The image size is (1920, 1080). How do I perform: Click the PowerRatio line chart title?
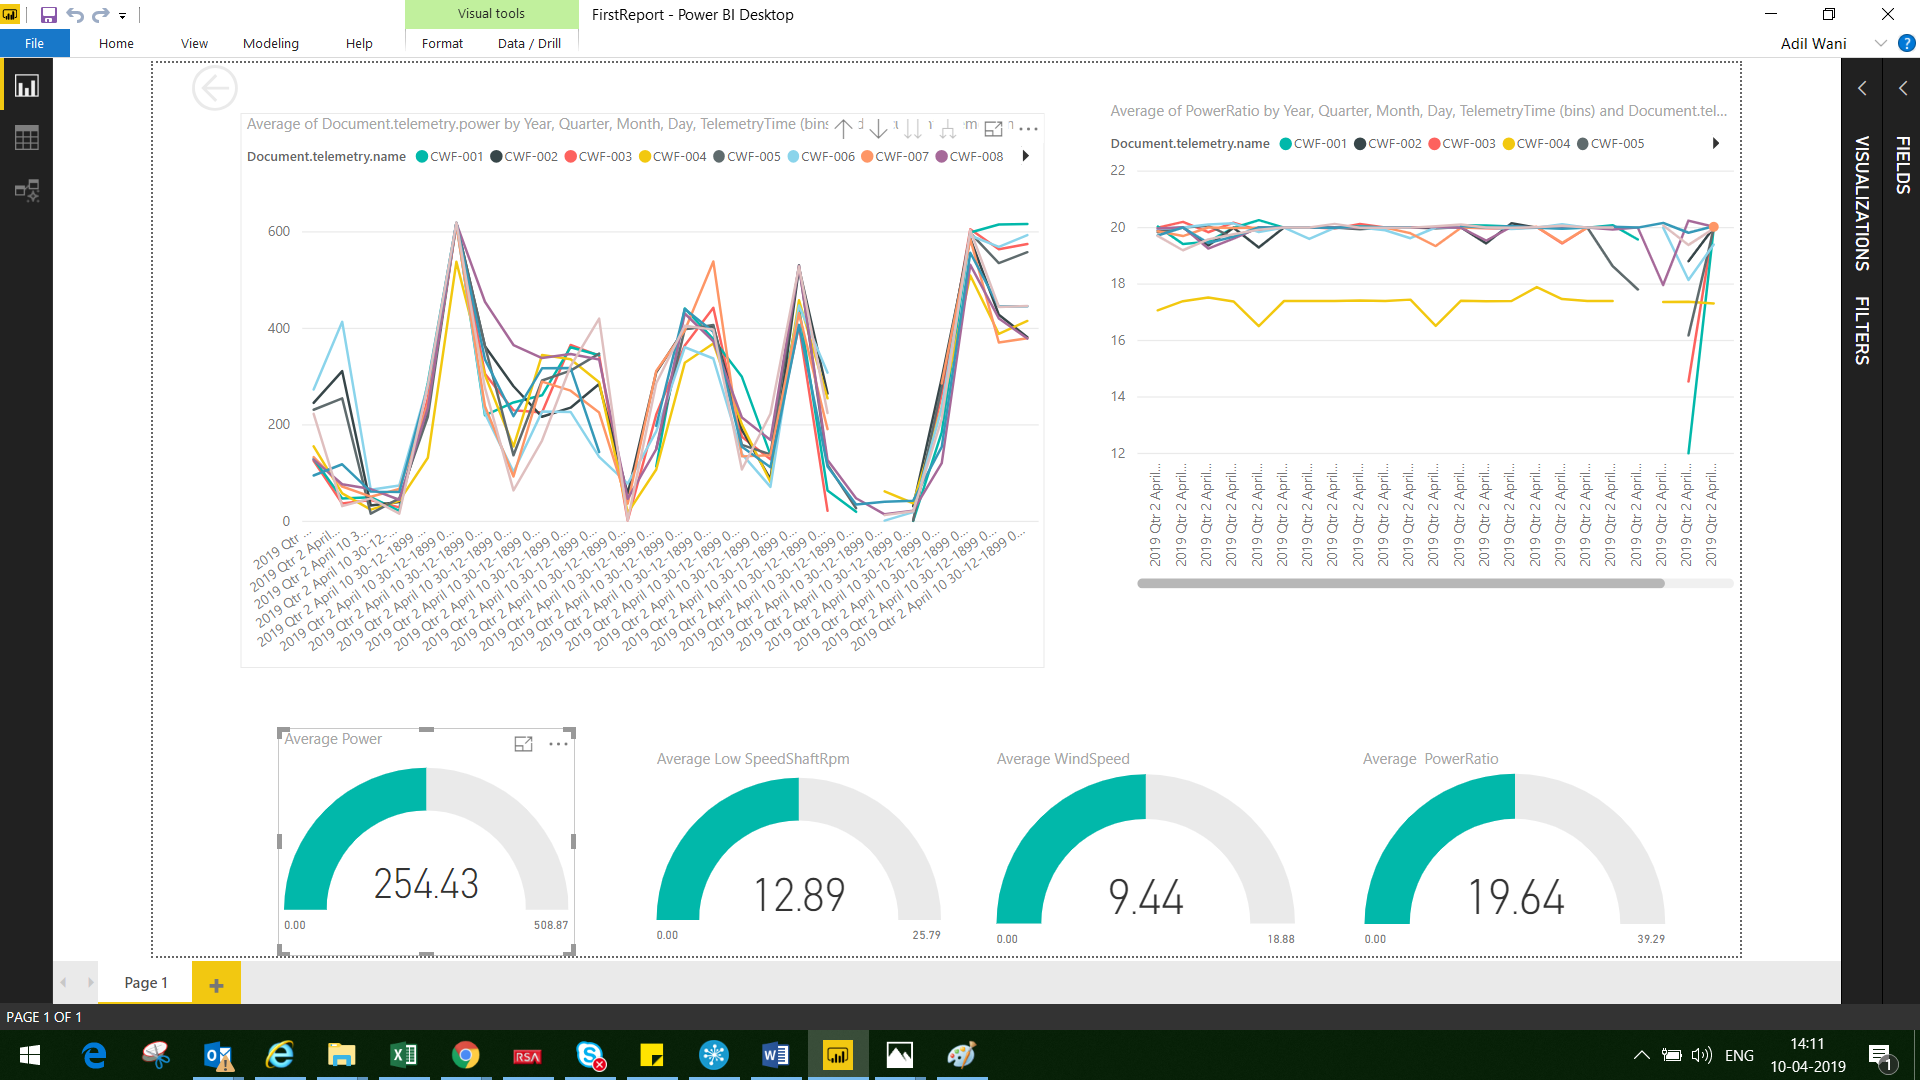coord(1418,111)
